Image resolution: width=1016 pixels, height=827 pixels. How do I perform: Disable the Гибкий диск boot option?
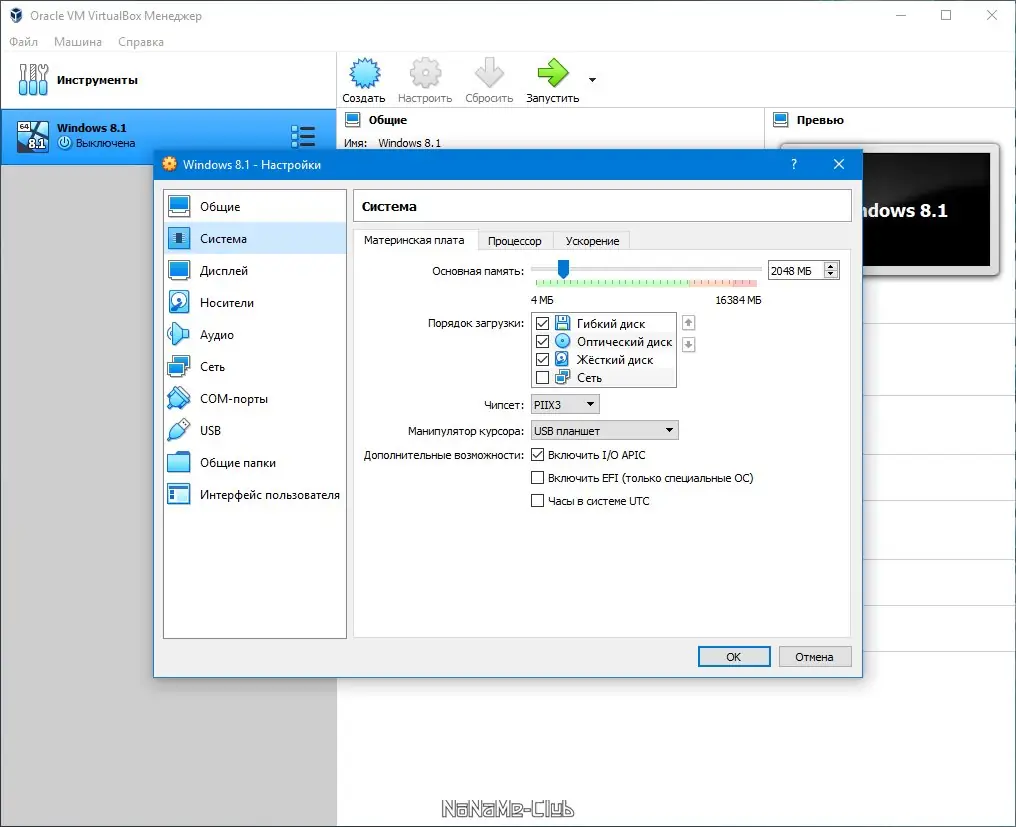[542, 323]
